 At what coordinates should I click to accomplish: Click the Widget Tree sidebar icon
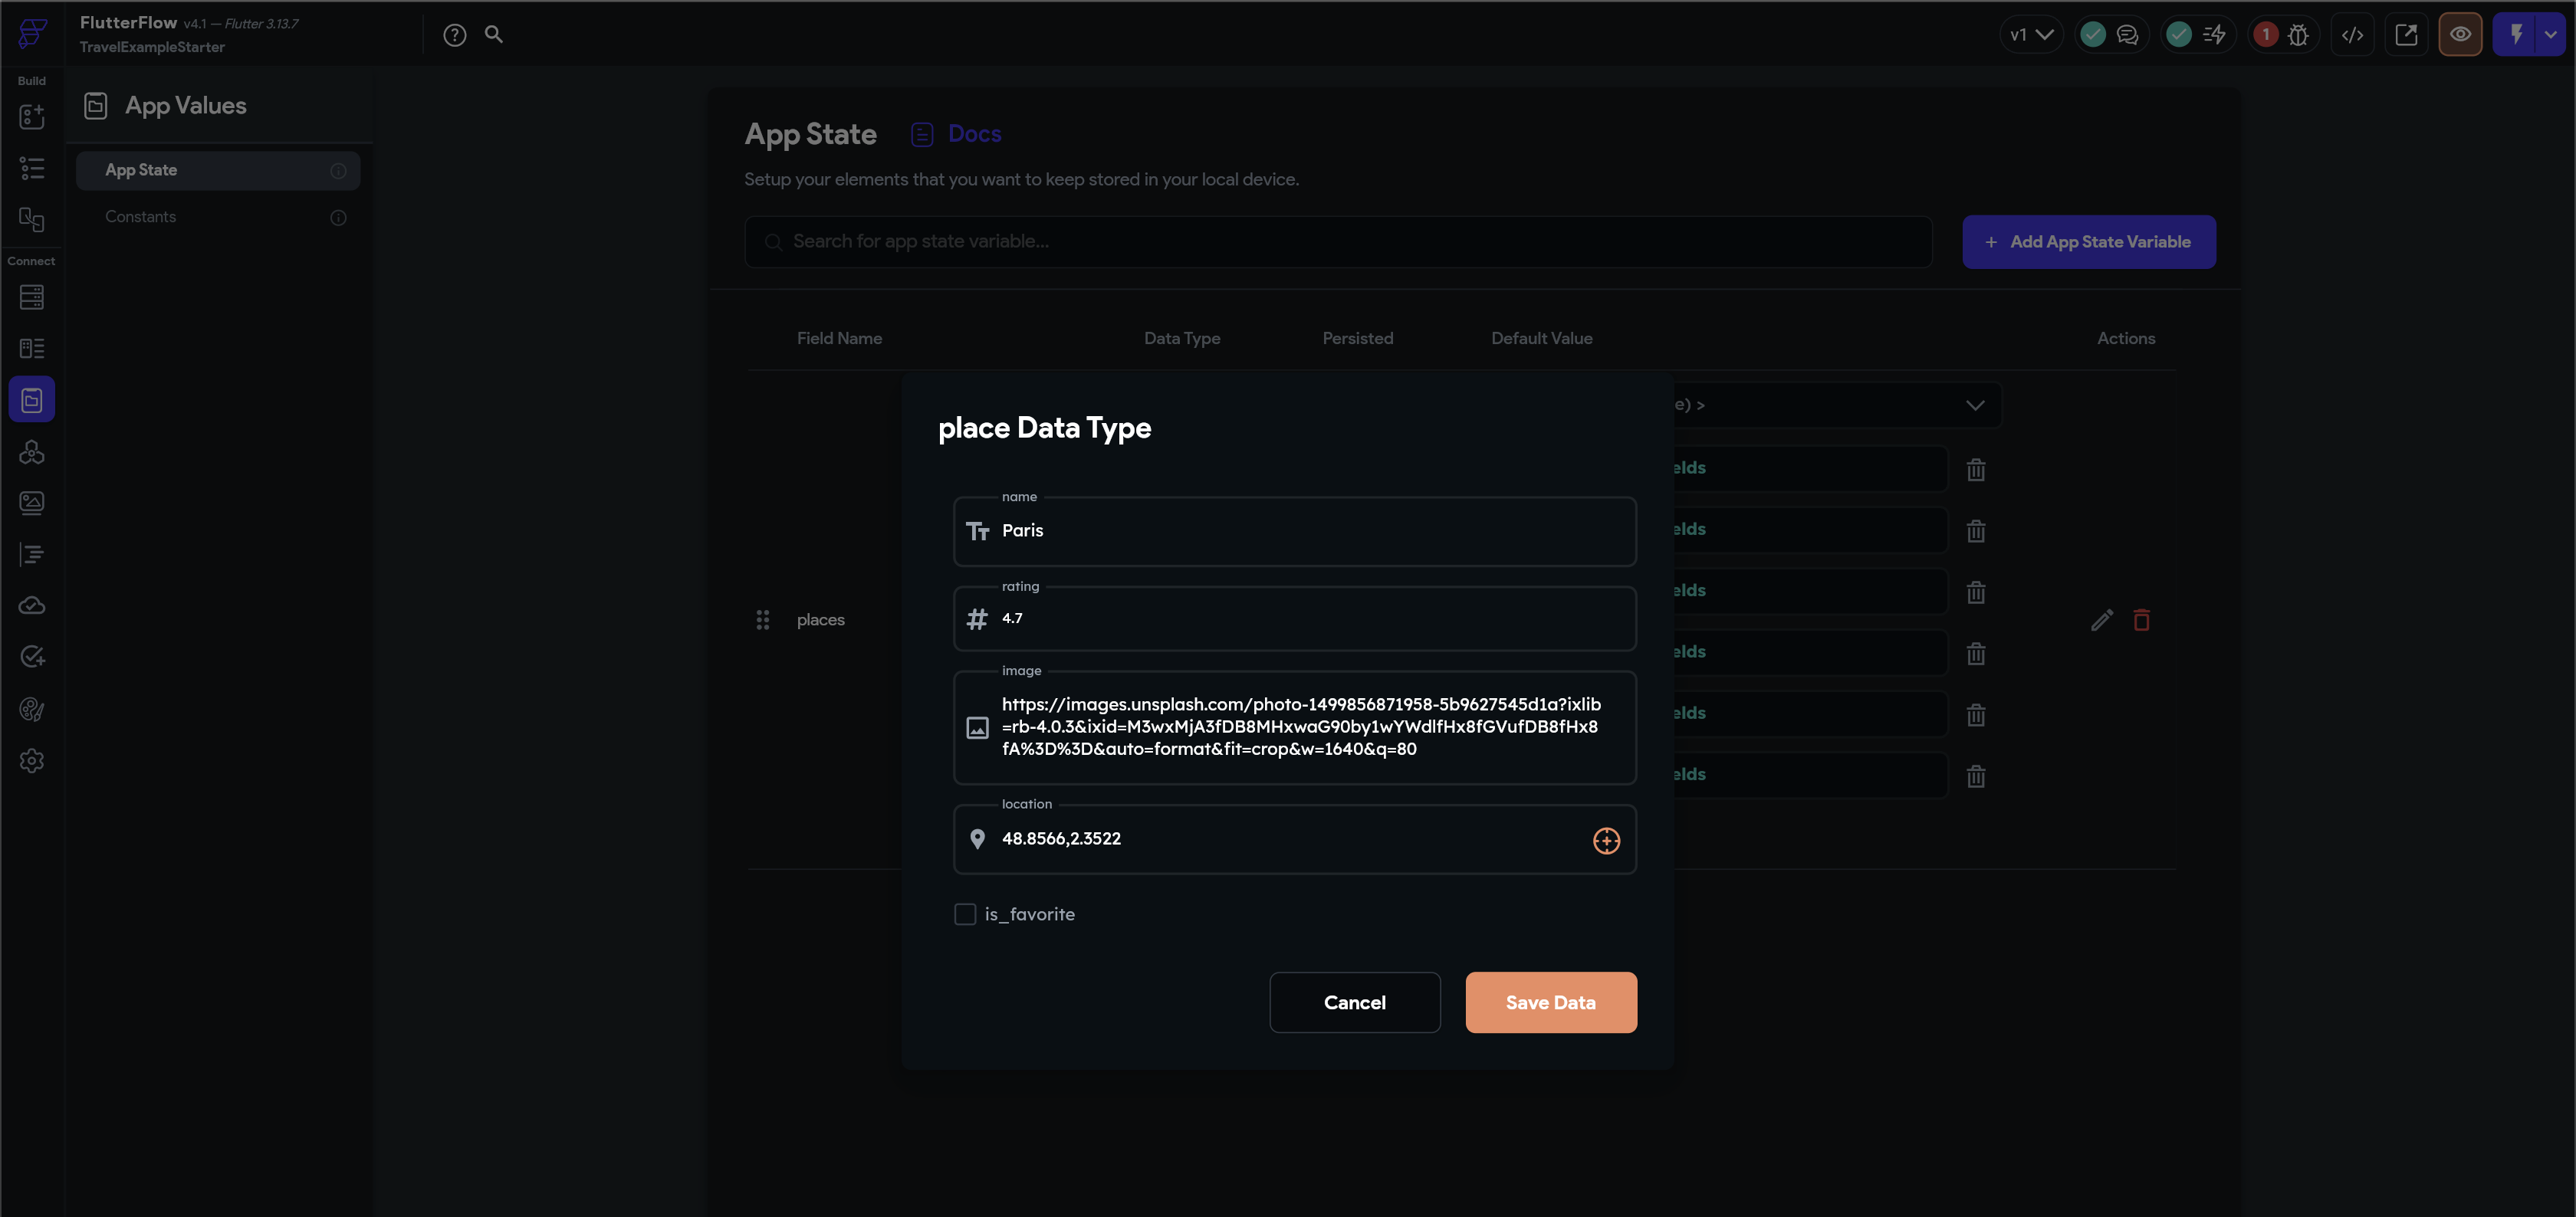click(32, 168)
